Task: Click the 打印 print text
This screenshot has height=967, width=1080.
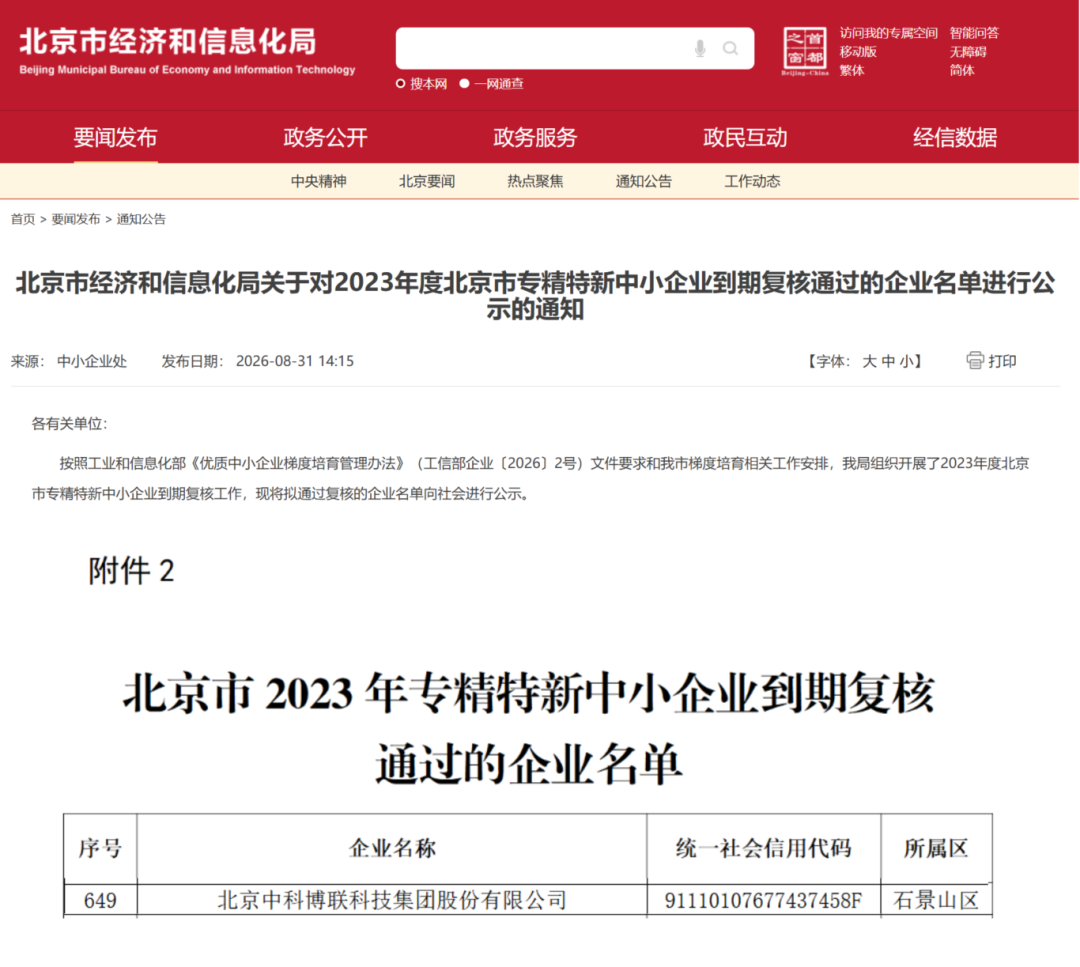Action: pos(1002,361)
